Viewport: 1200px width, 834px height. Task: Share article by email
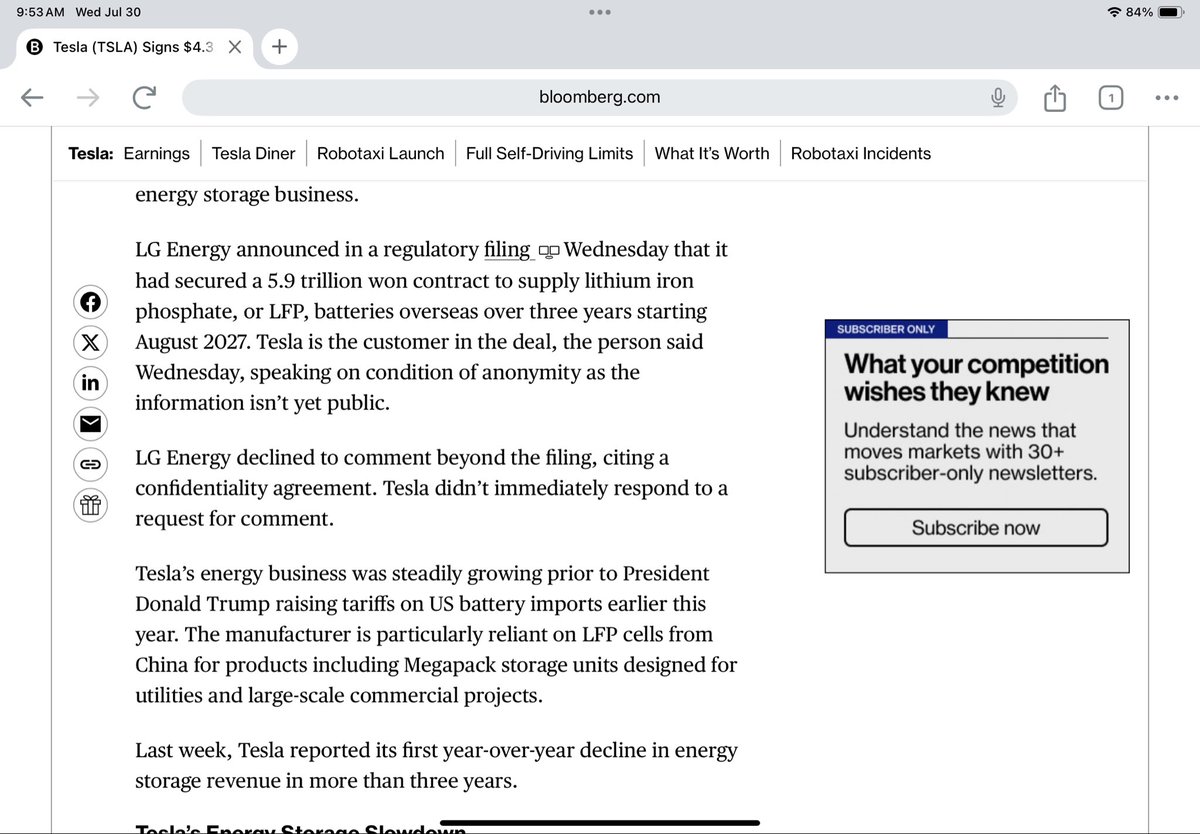[90, 424]
